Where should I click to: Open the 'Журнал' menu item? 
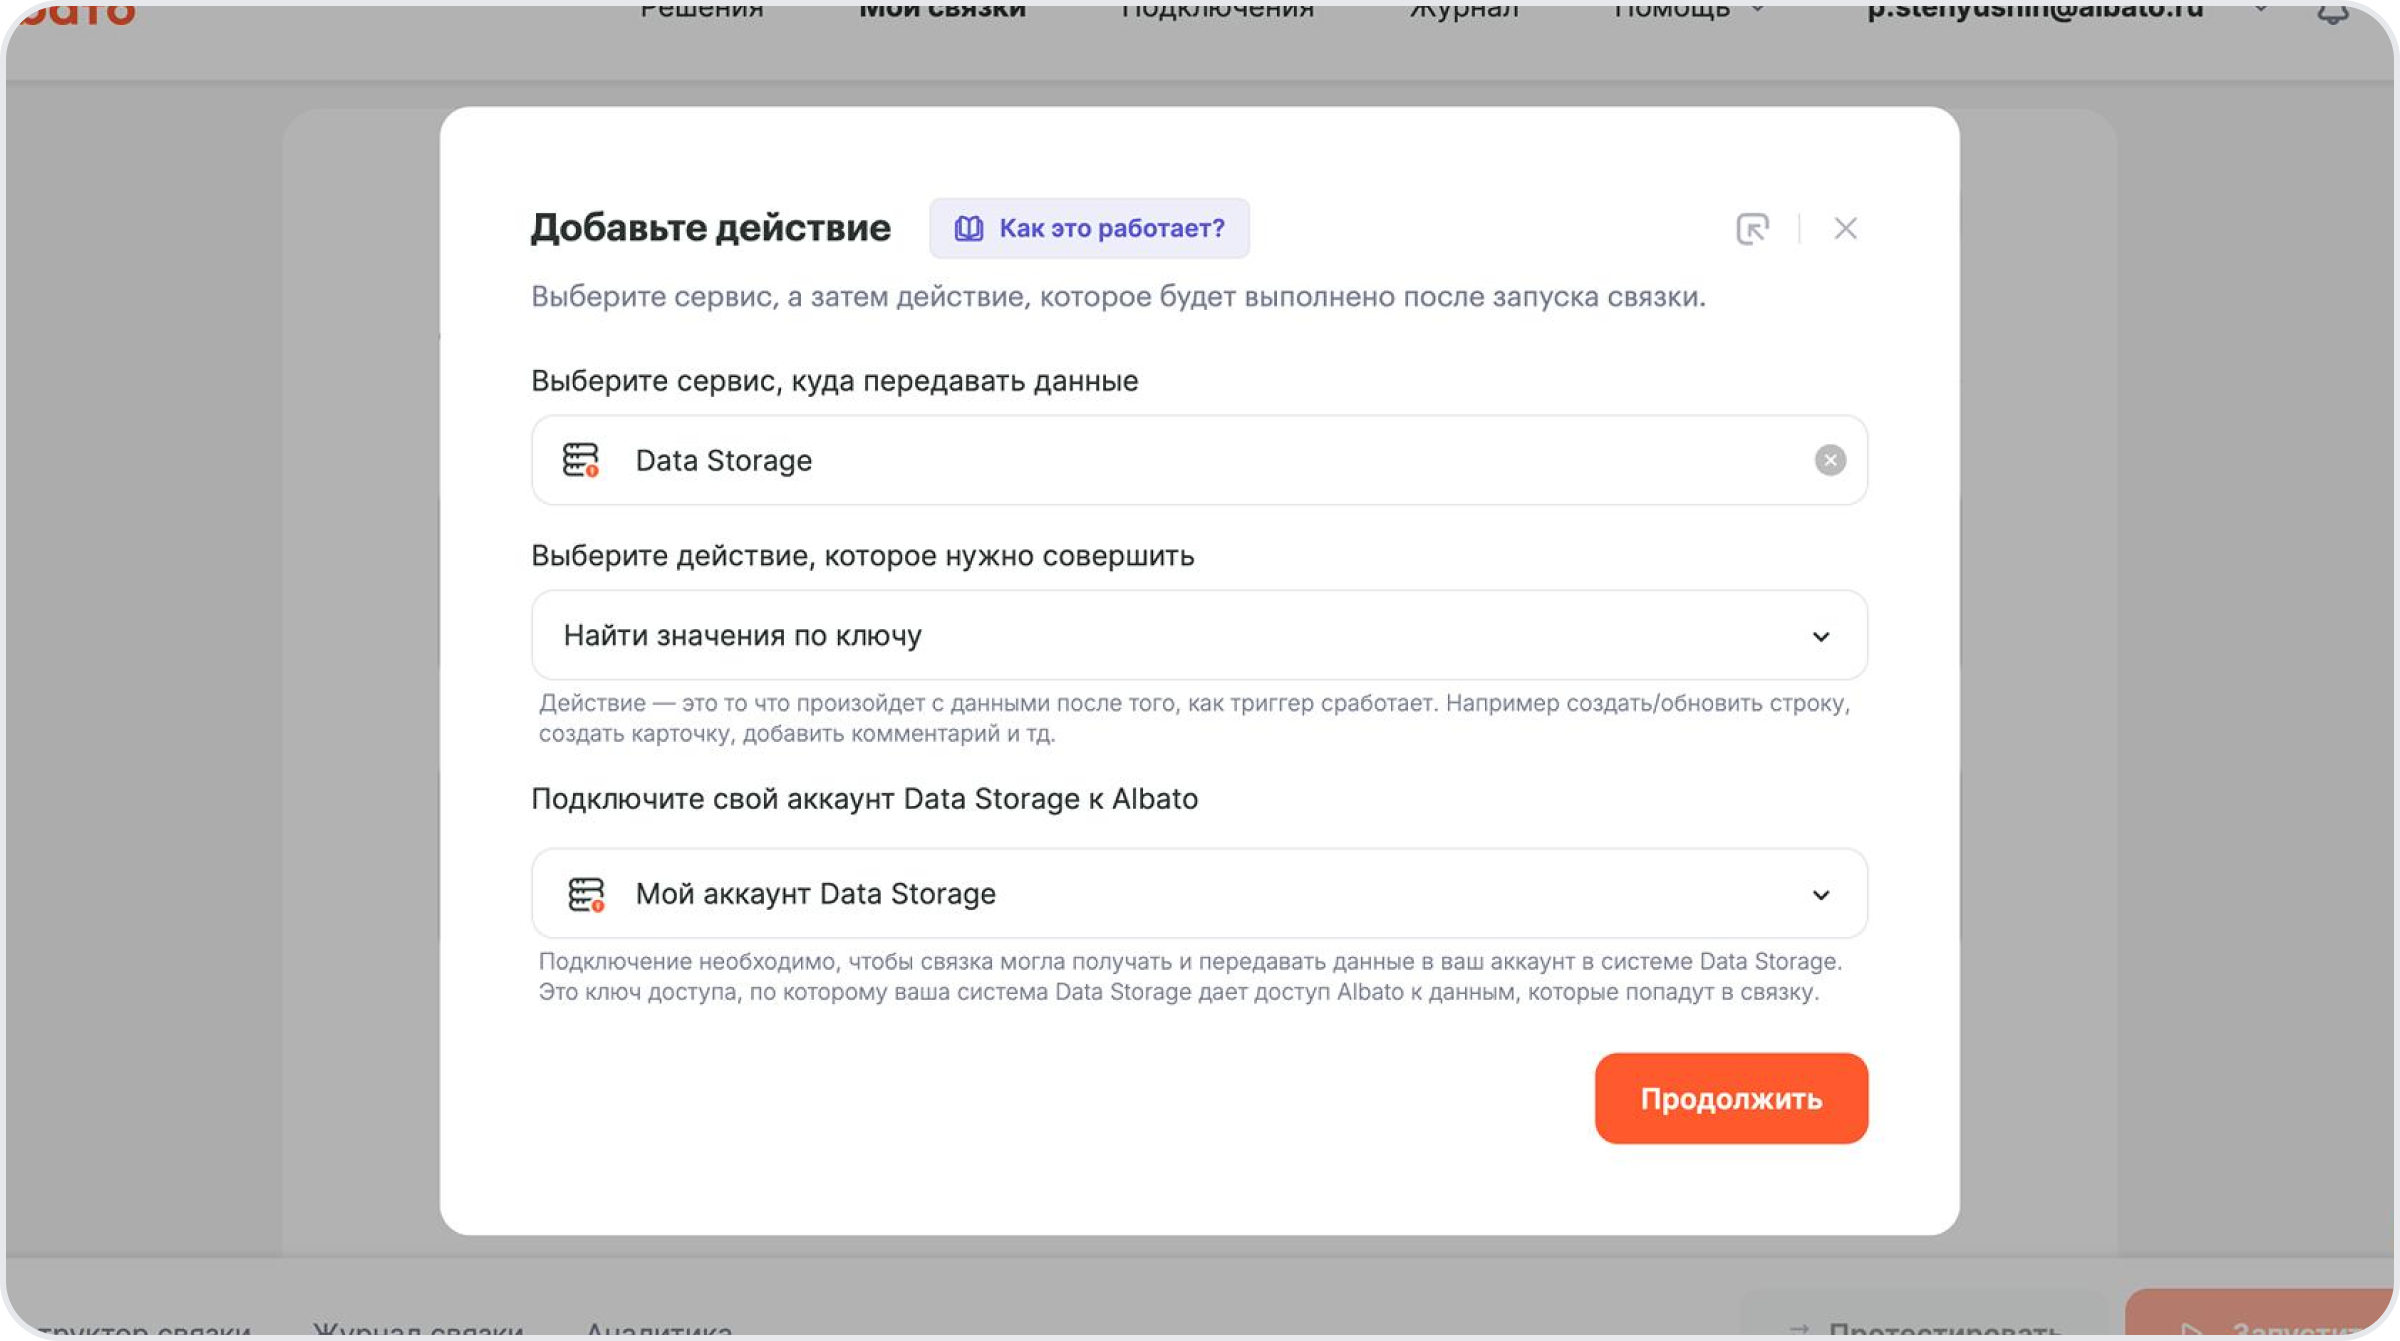pyautogui.click(x=1464, y=10)
